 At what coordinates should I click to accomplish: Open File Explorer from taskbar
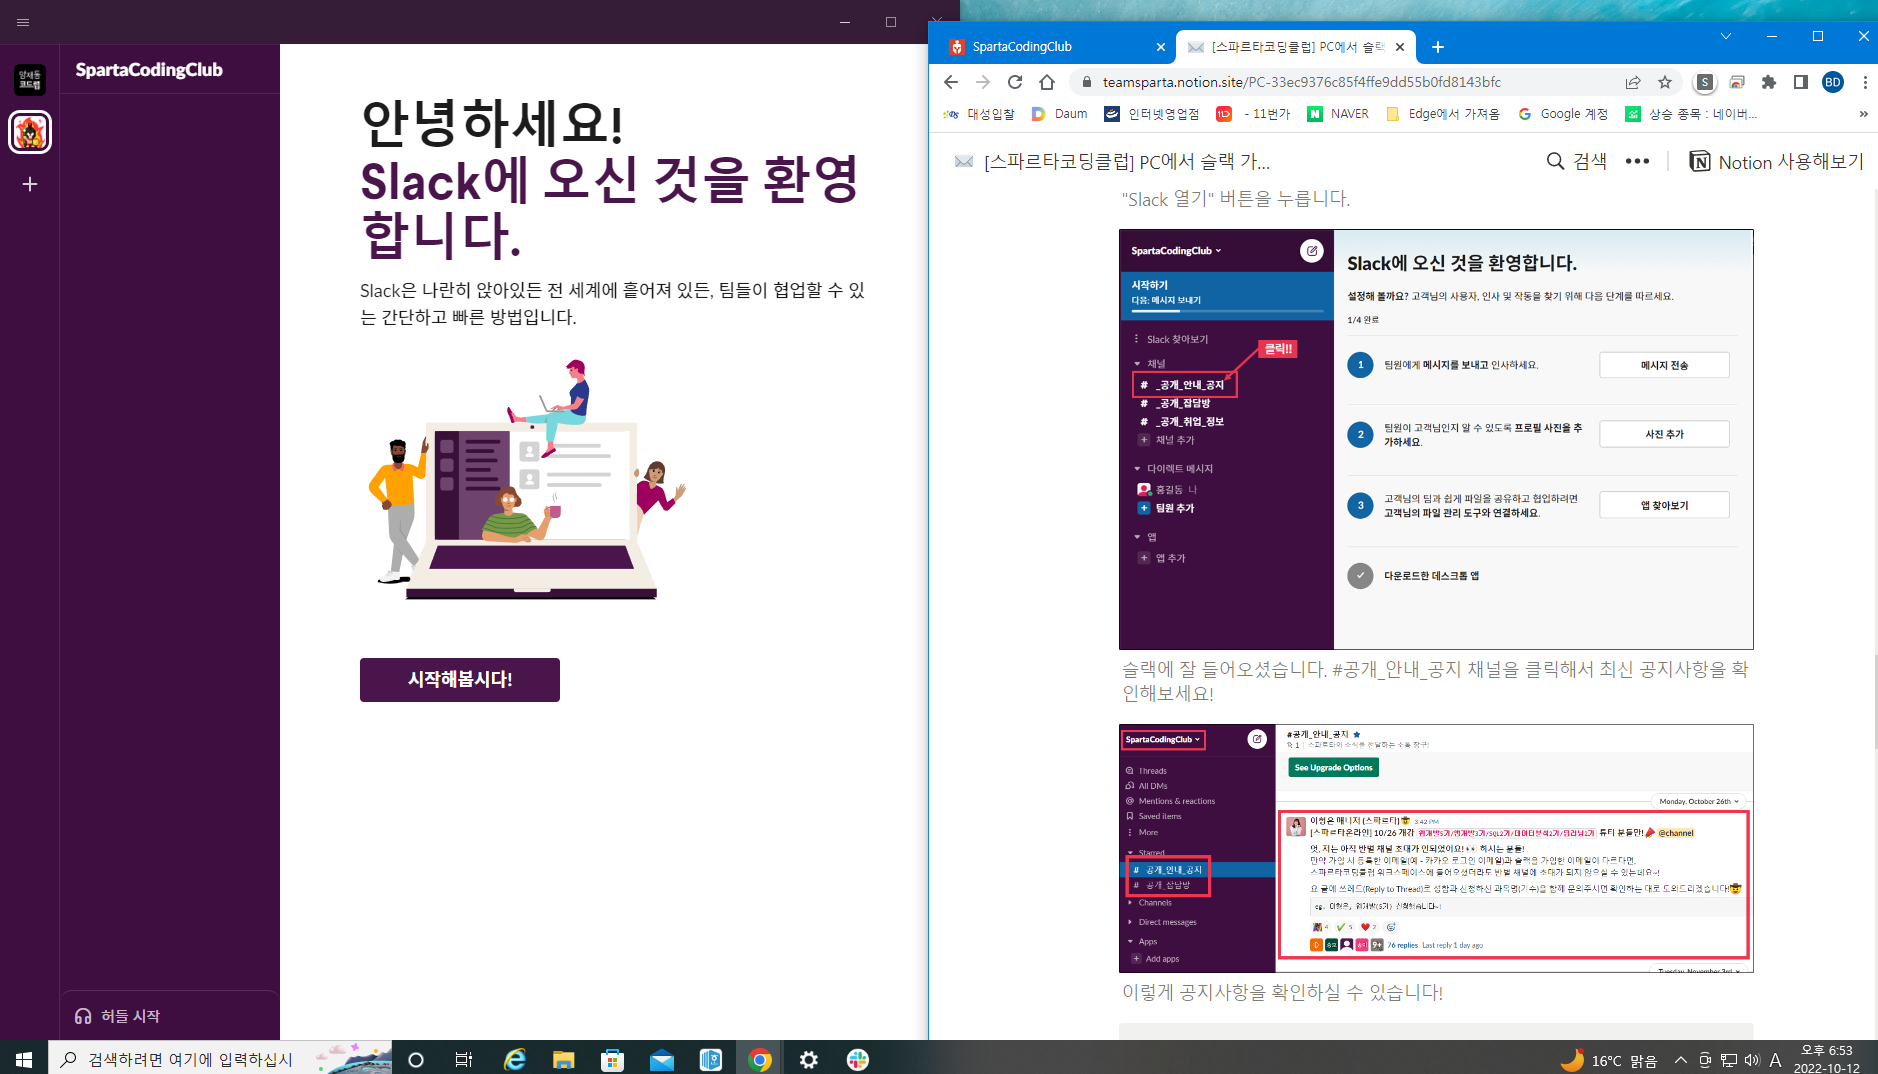click(563, 1059)
